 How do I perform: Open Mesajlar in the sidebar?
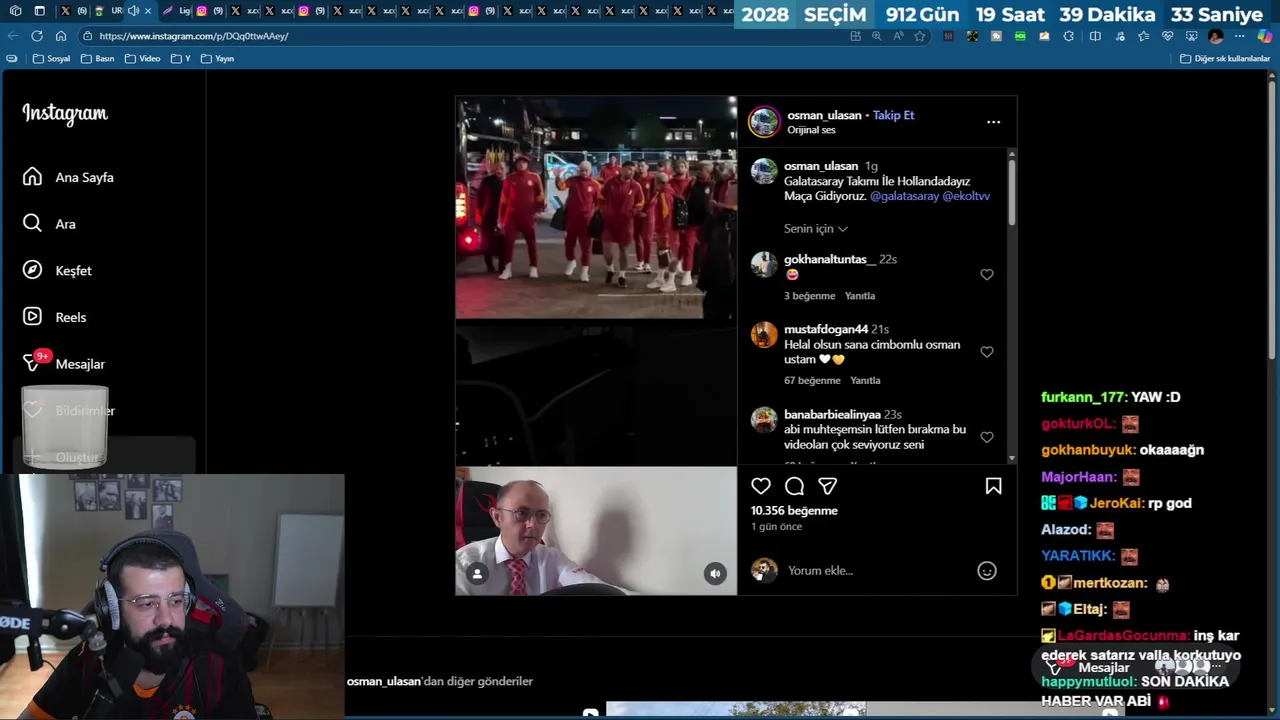tap(64, 364)
